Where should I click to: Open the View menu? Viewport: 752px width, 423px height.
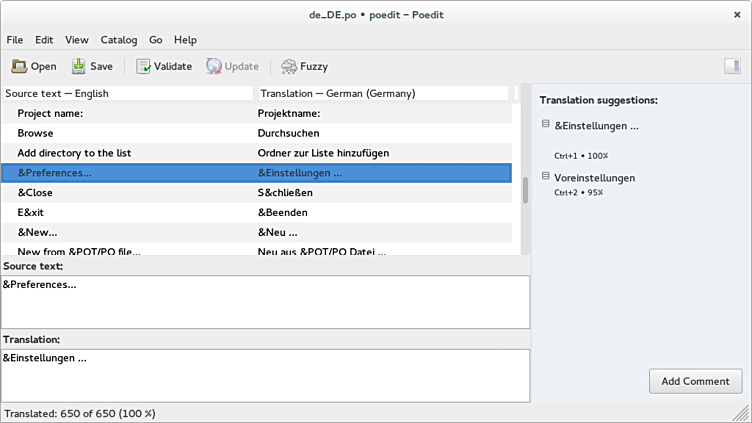pyautogui.click(x=77, y=40)
